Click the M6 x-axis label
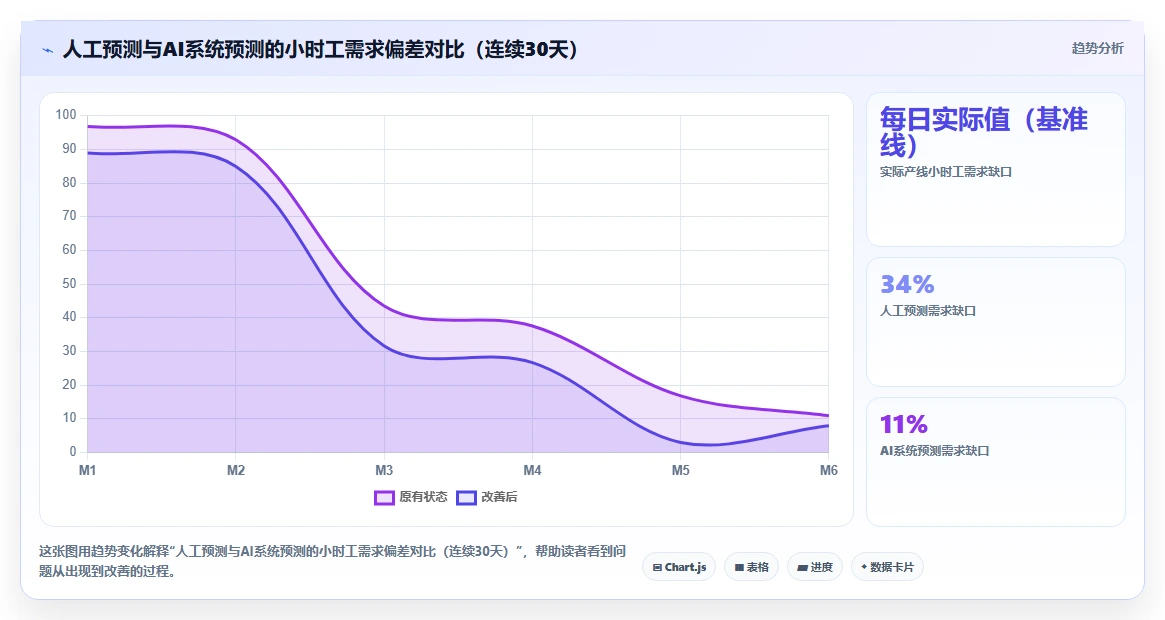The width and height of the screenshot is (1165, 620). tap(828, 471)
